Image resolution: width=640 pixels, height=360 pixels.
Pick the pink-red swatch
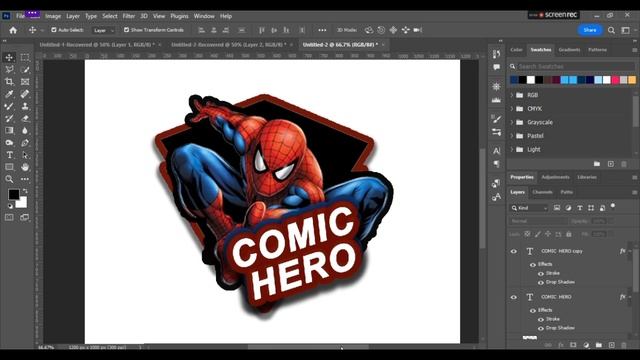click(x=615, y=80)
